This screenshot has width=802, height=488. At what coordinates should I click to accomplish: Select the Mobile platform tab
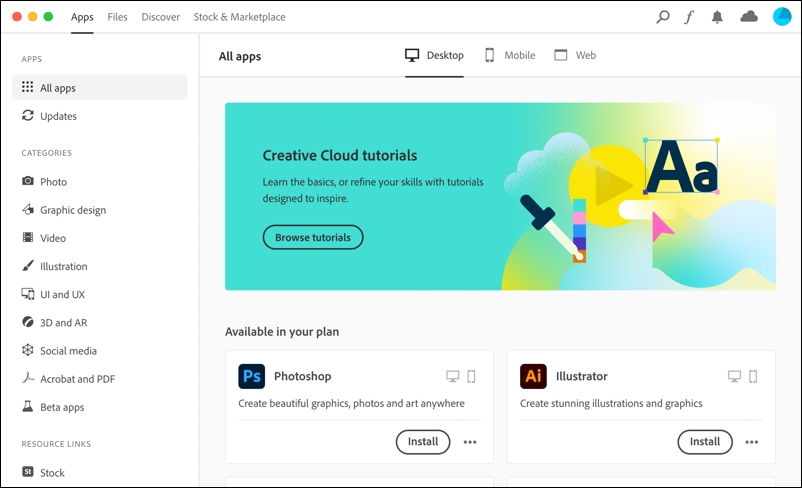[x=510, y=55]
